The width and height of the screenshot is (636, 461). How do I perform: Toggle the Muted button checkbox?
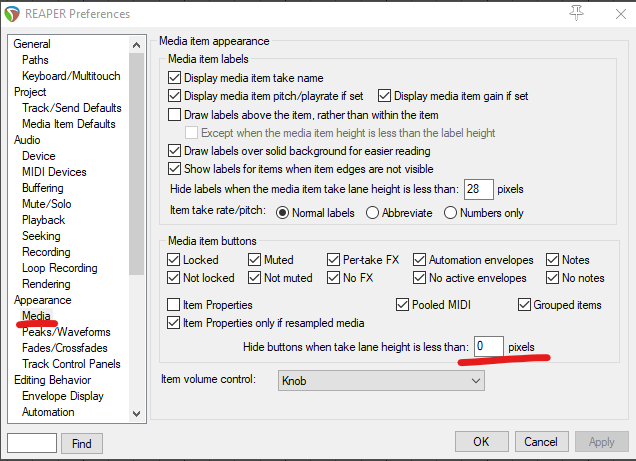coord(254,260)
